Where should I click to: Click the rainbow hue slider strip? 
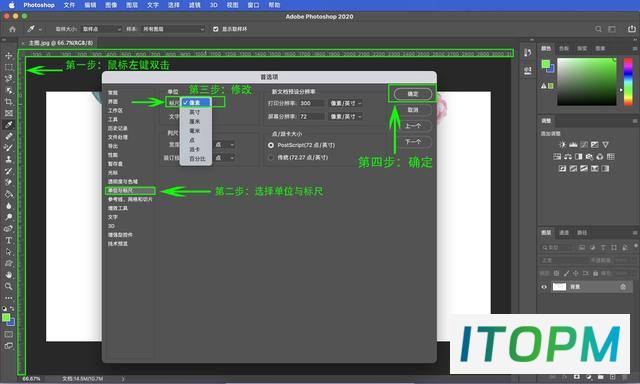coord(628,82)
